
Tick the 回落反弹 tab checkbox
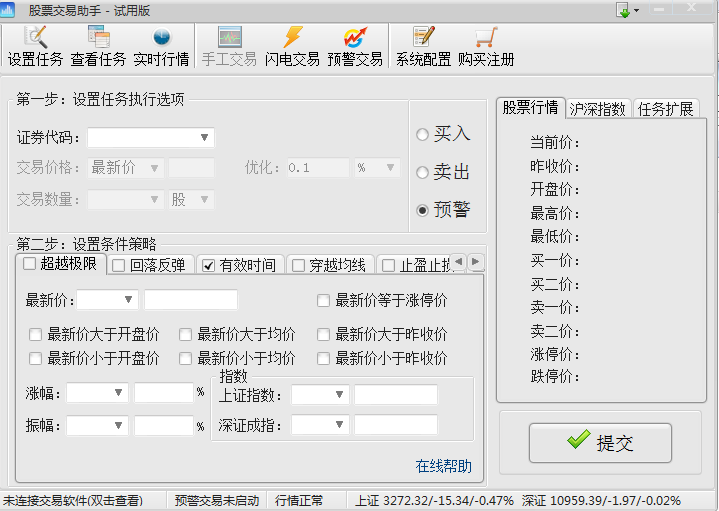tap(119, 266)
